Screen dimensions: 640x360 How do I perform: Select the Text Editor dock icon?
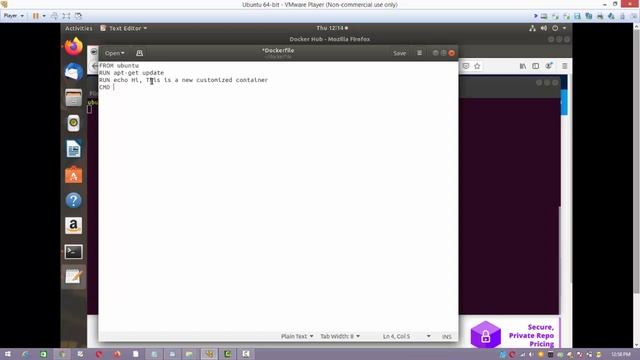73,277
